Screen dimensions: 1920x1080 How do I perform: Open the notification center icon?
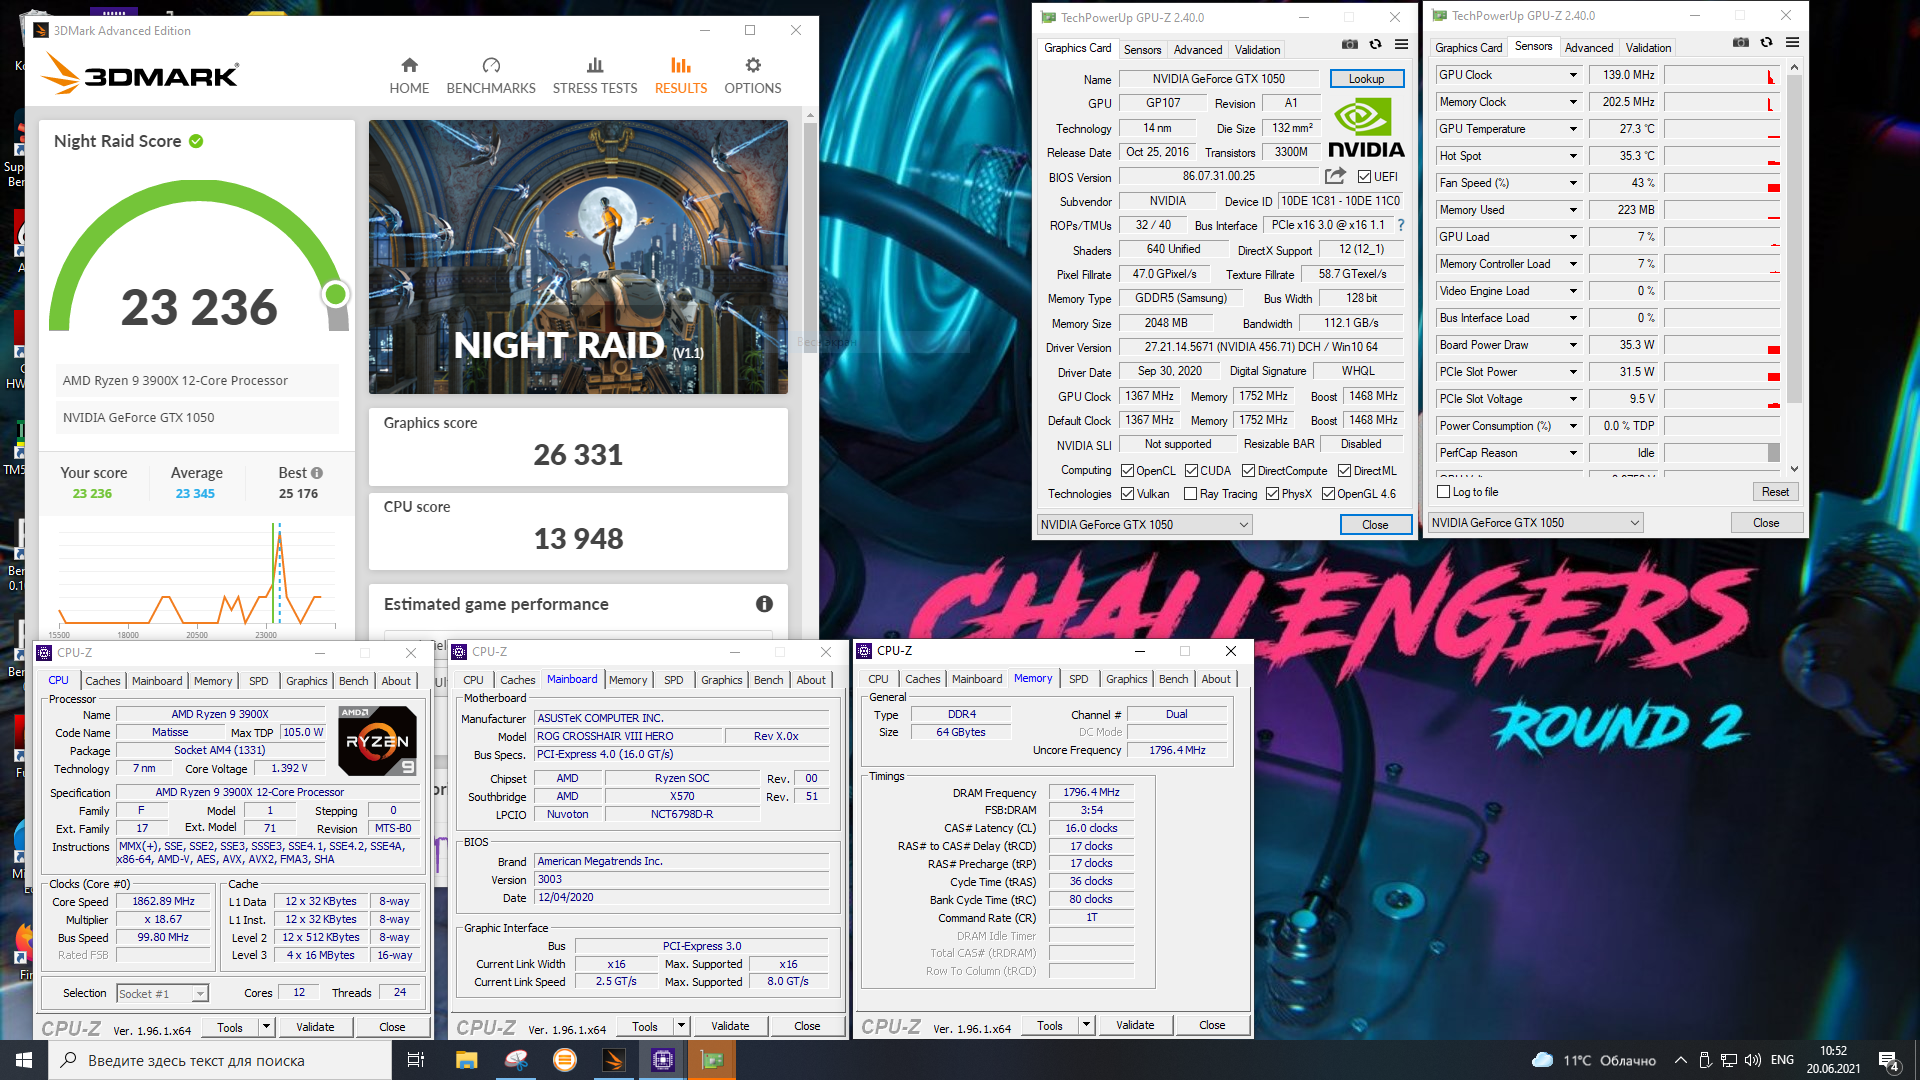tap(1888, 1060)
